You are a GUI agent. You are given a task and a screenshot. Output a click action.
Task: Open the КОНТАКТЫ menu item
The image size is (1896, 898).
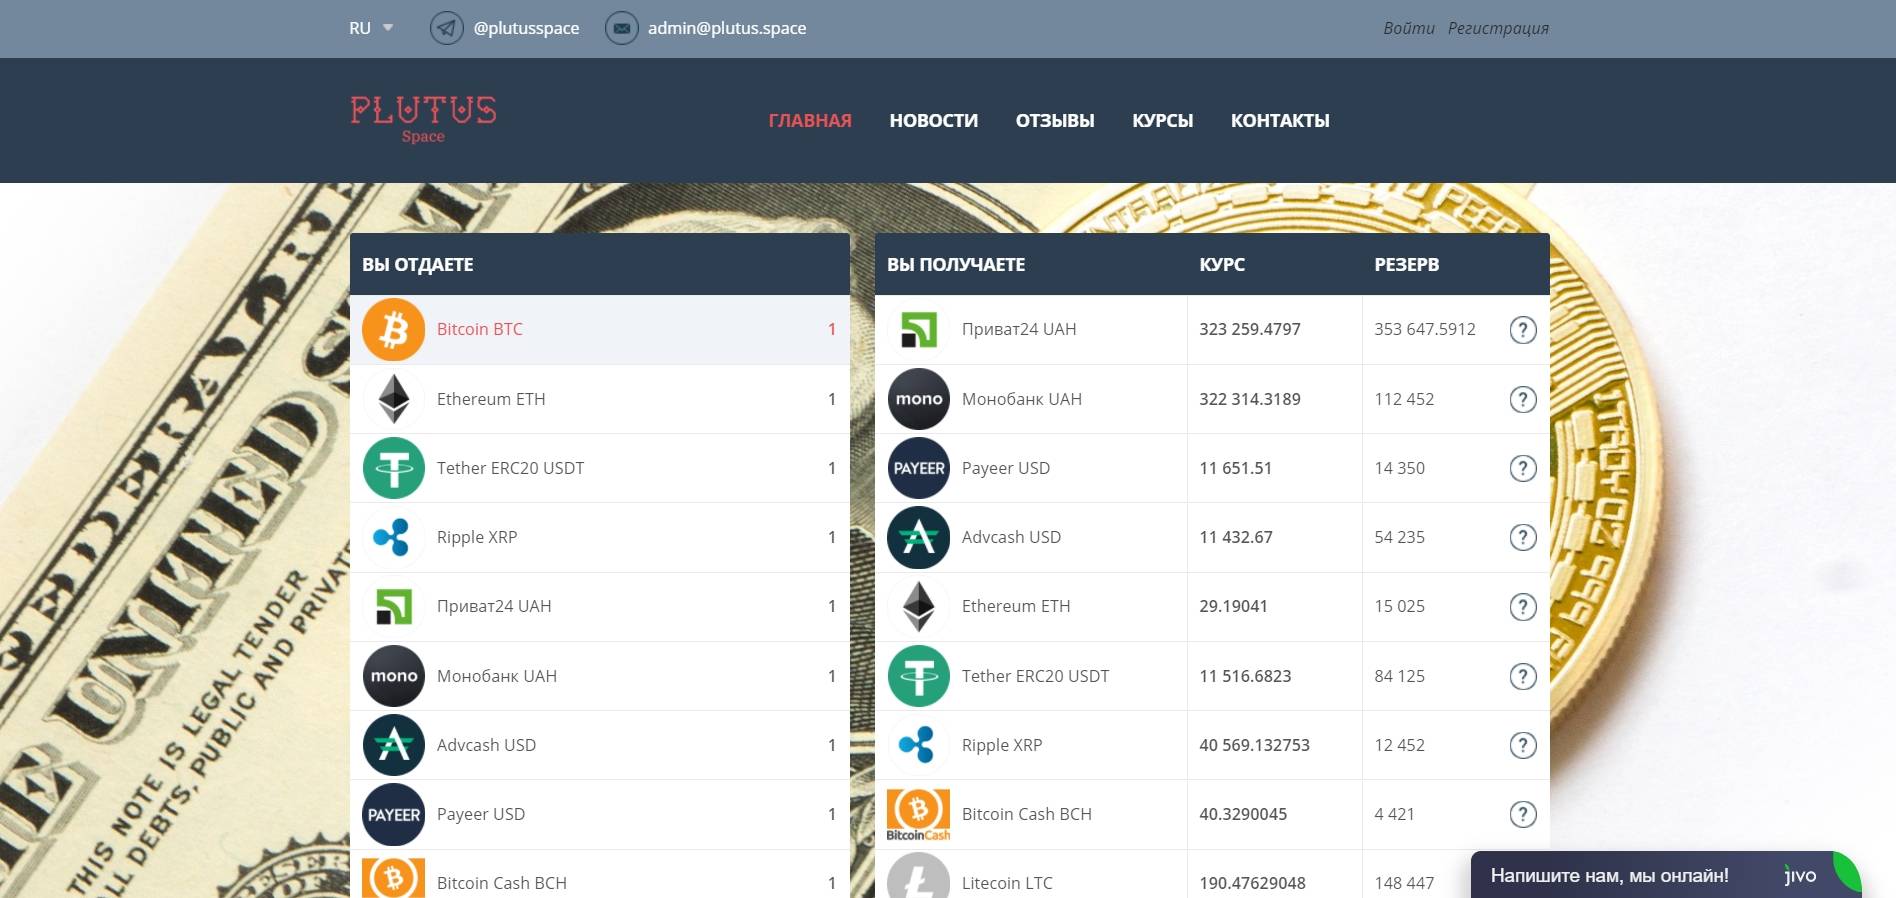click(1280, 120)
